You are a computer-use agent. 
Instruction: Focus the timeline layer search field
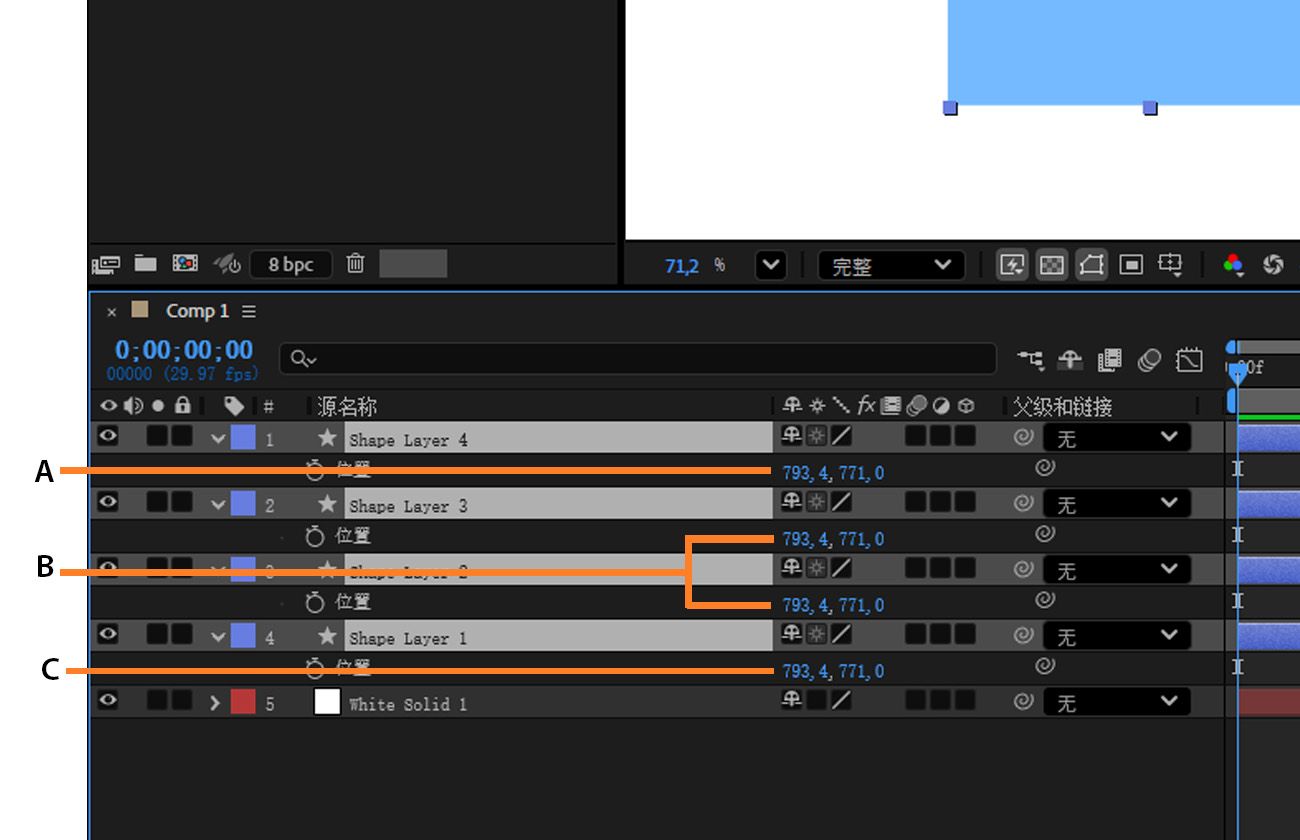pyautogui.click(x=638, y=359)
